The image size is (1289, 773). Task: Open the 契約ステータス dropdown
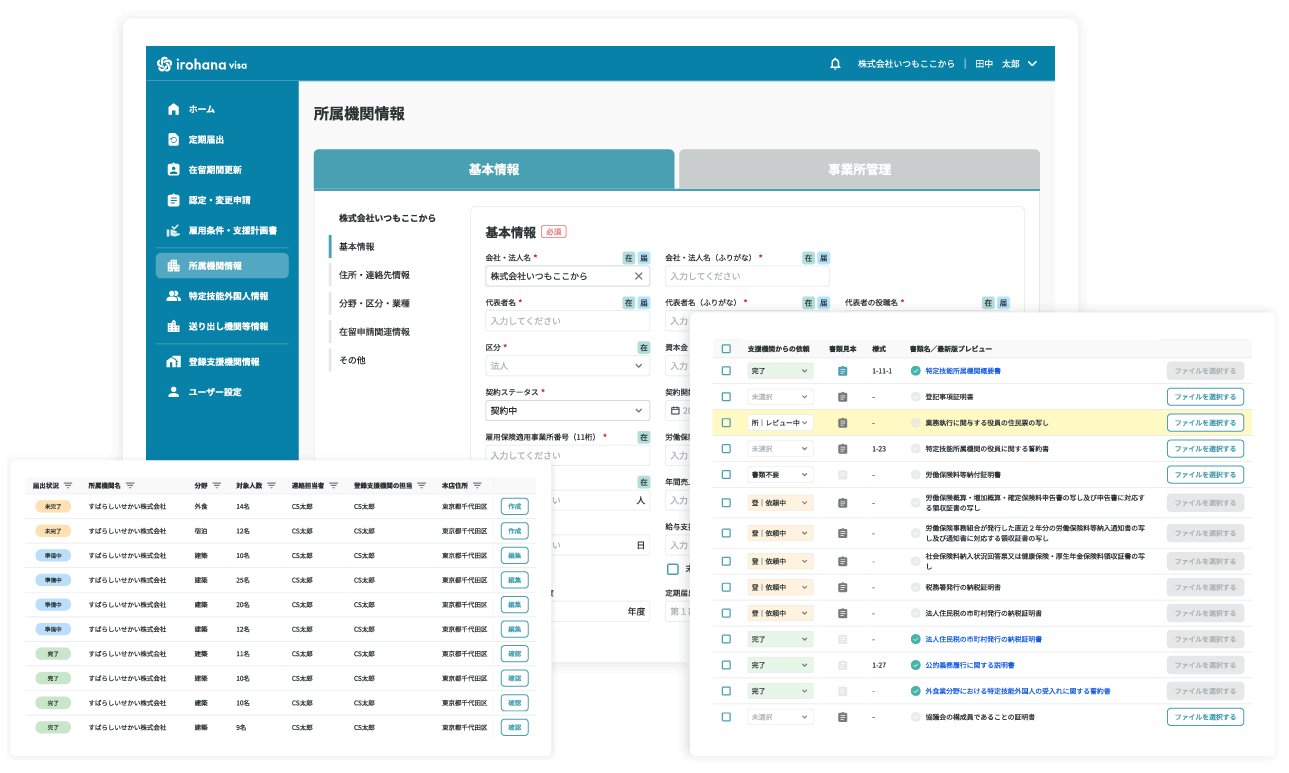point(567,411)
